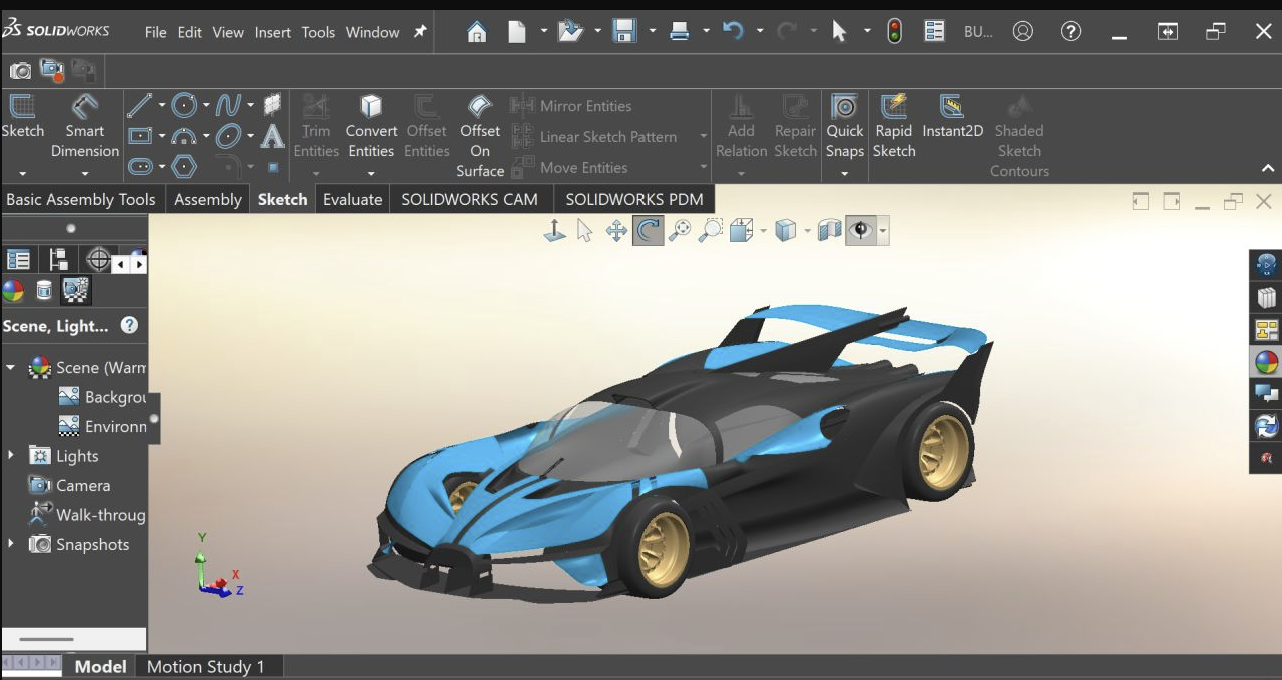The width and height of the screenshot is (1282, 680).
Task: Toggle the Select arrow in view toolbar
Action: pyautogui.click(x=585, y=231)
